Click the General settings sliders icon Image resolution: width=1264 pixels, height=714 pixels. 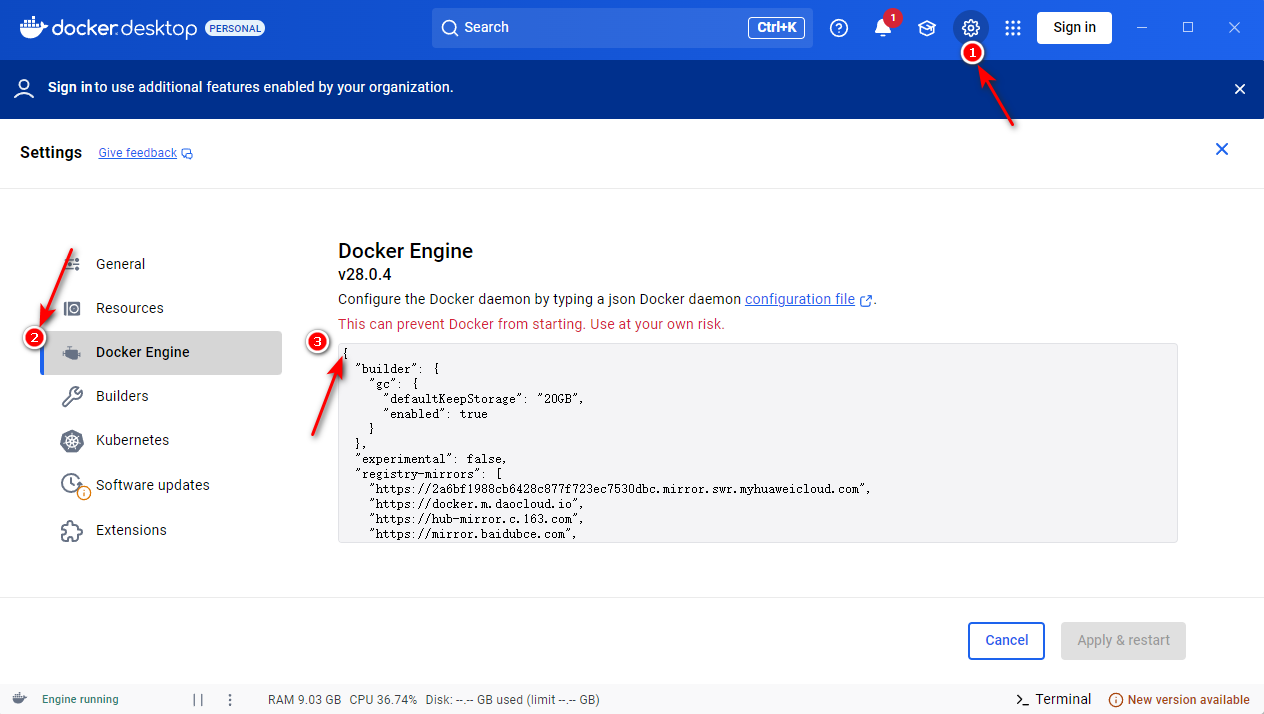pyautogui.click(x=72, y=264)
